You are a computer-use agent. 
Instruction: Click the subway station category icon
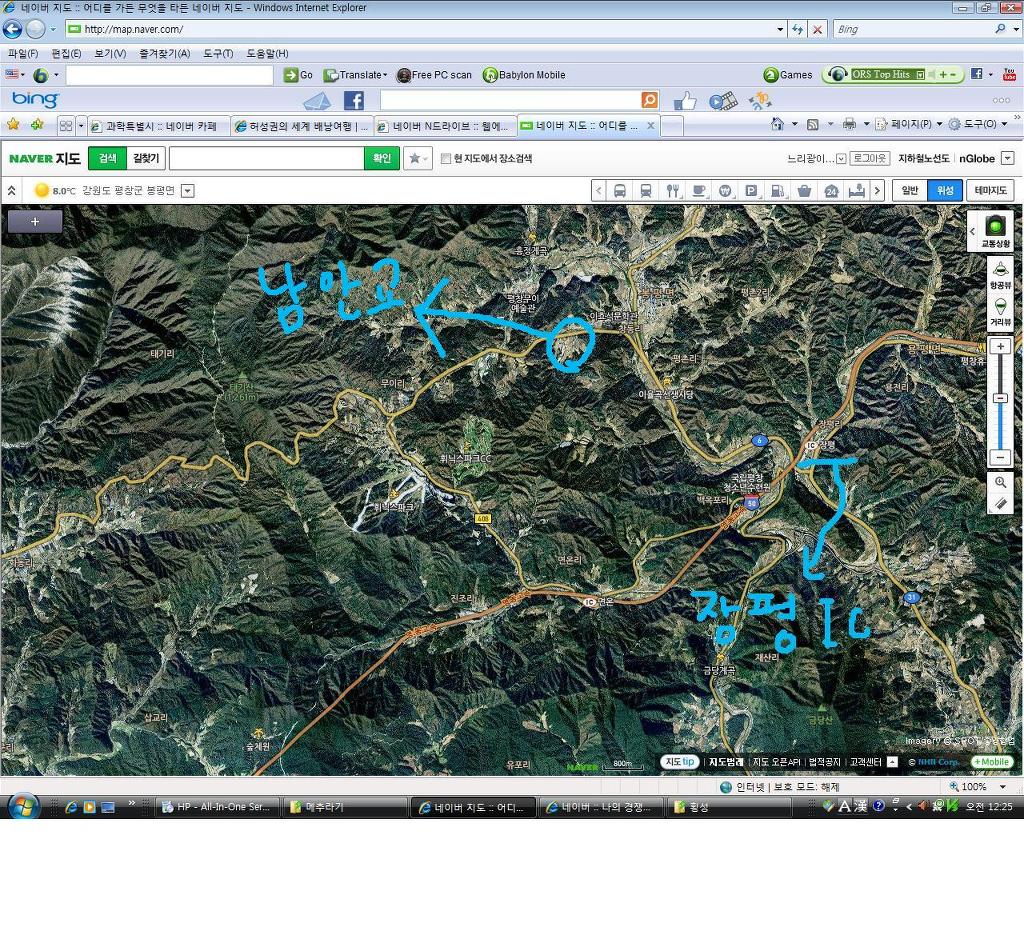tap(645, 191)
